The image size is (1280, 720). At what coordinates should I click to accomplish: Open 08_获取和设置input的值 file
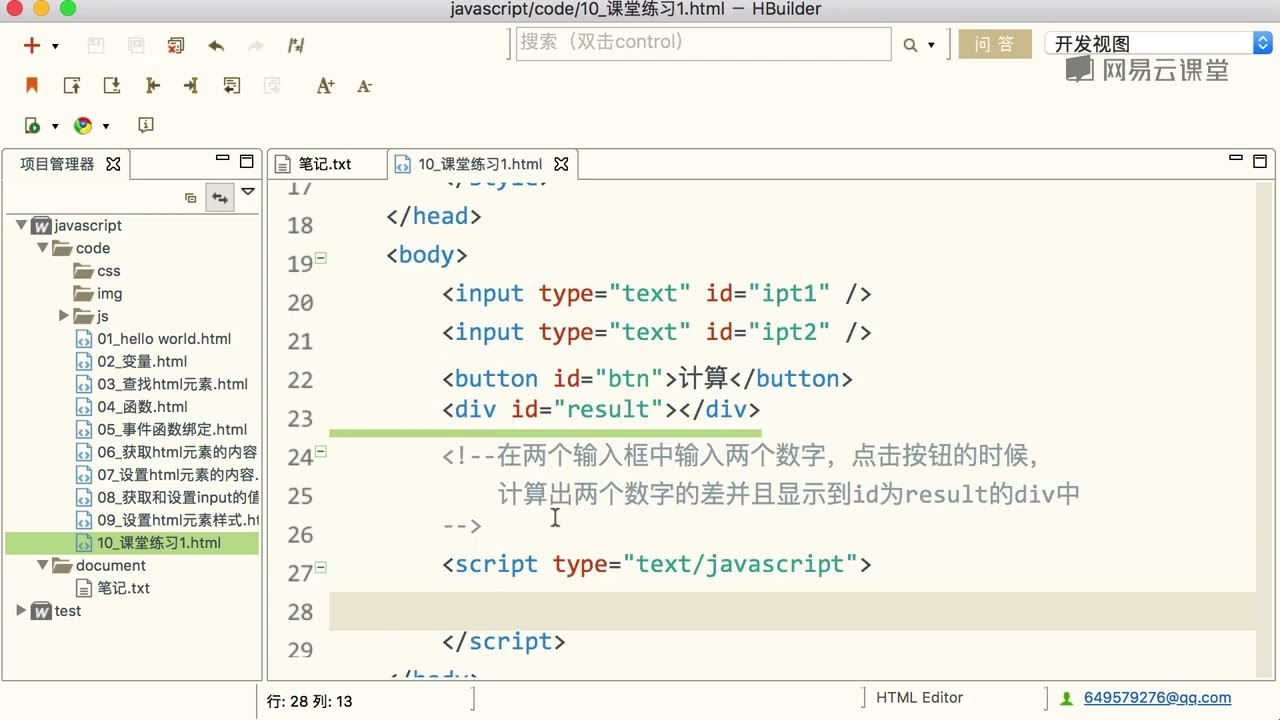pos(167,497)
